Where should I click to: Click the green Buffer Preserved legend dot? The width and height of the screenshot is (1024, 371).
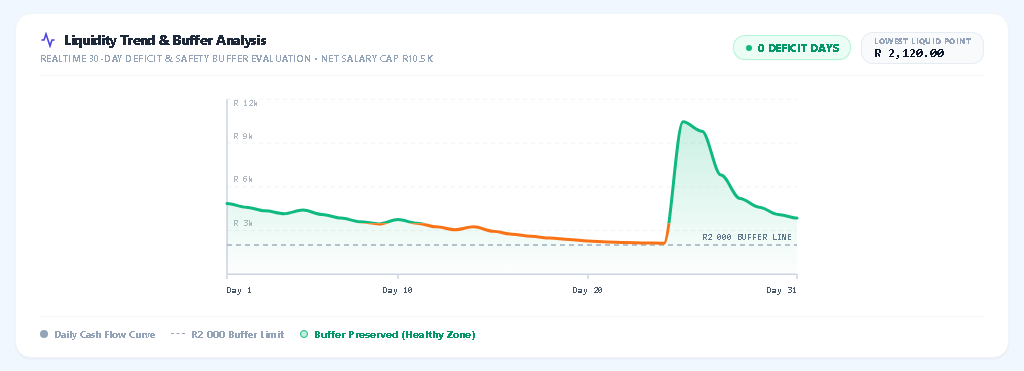click(x=304, y=334)
